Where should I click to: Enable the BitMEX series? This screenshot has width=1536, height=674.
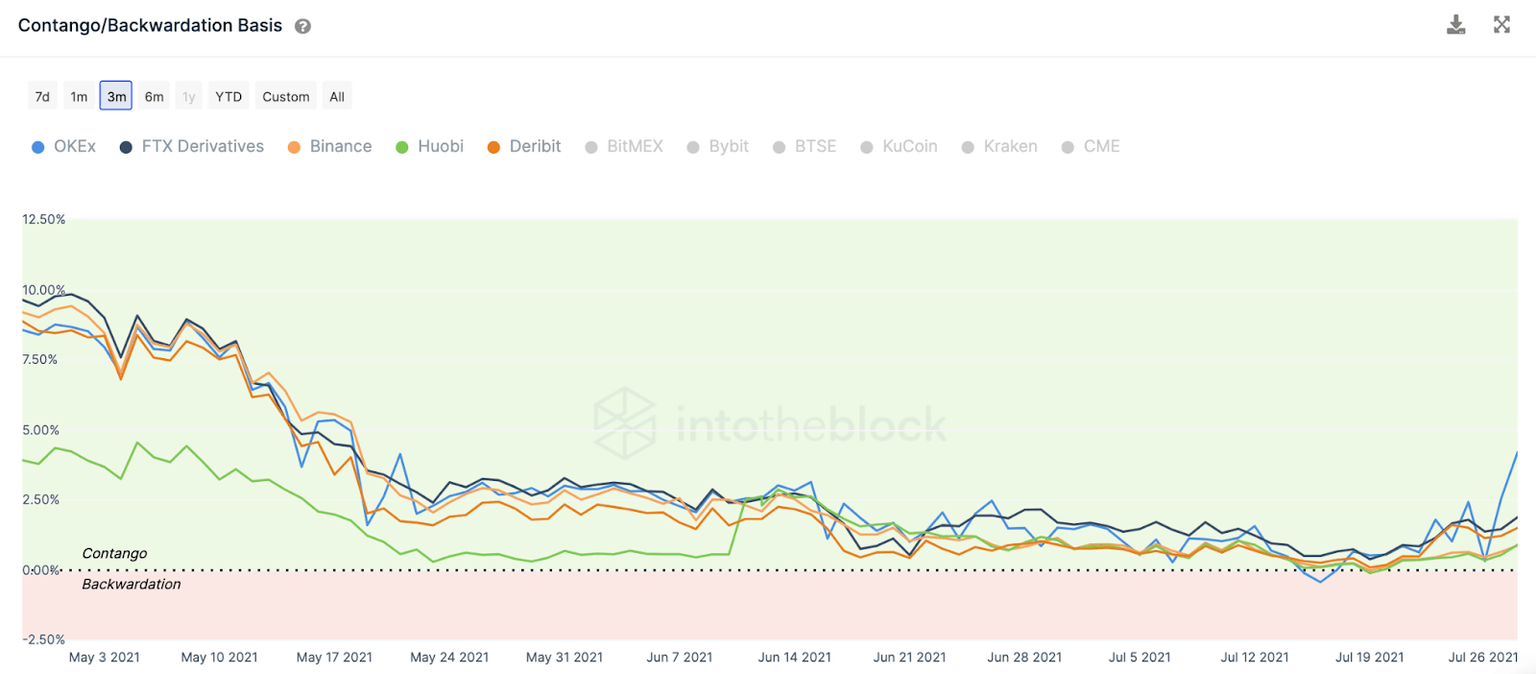click(x=624, y=146)
